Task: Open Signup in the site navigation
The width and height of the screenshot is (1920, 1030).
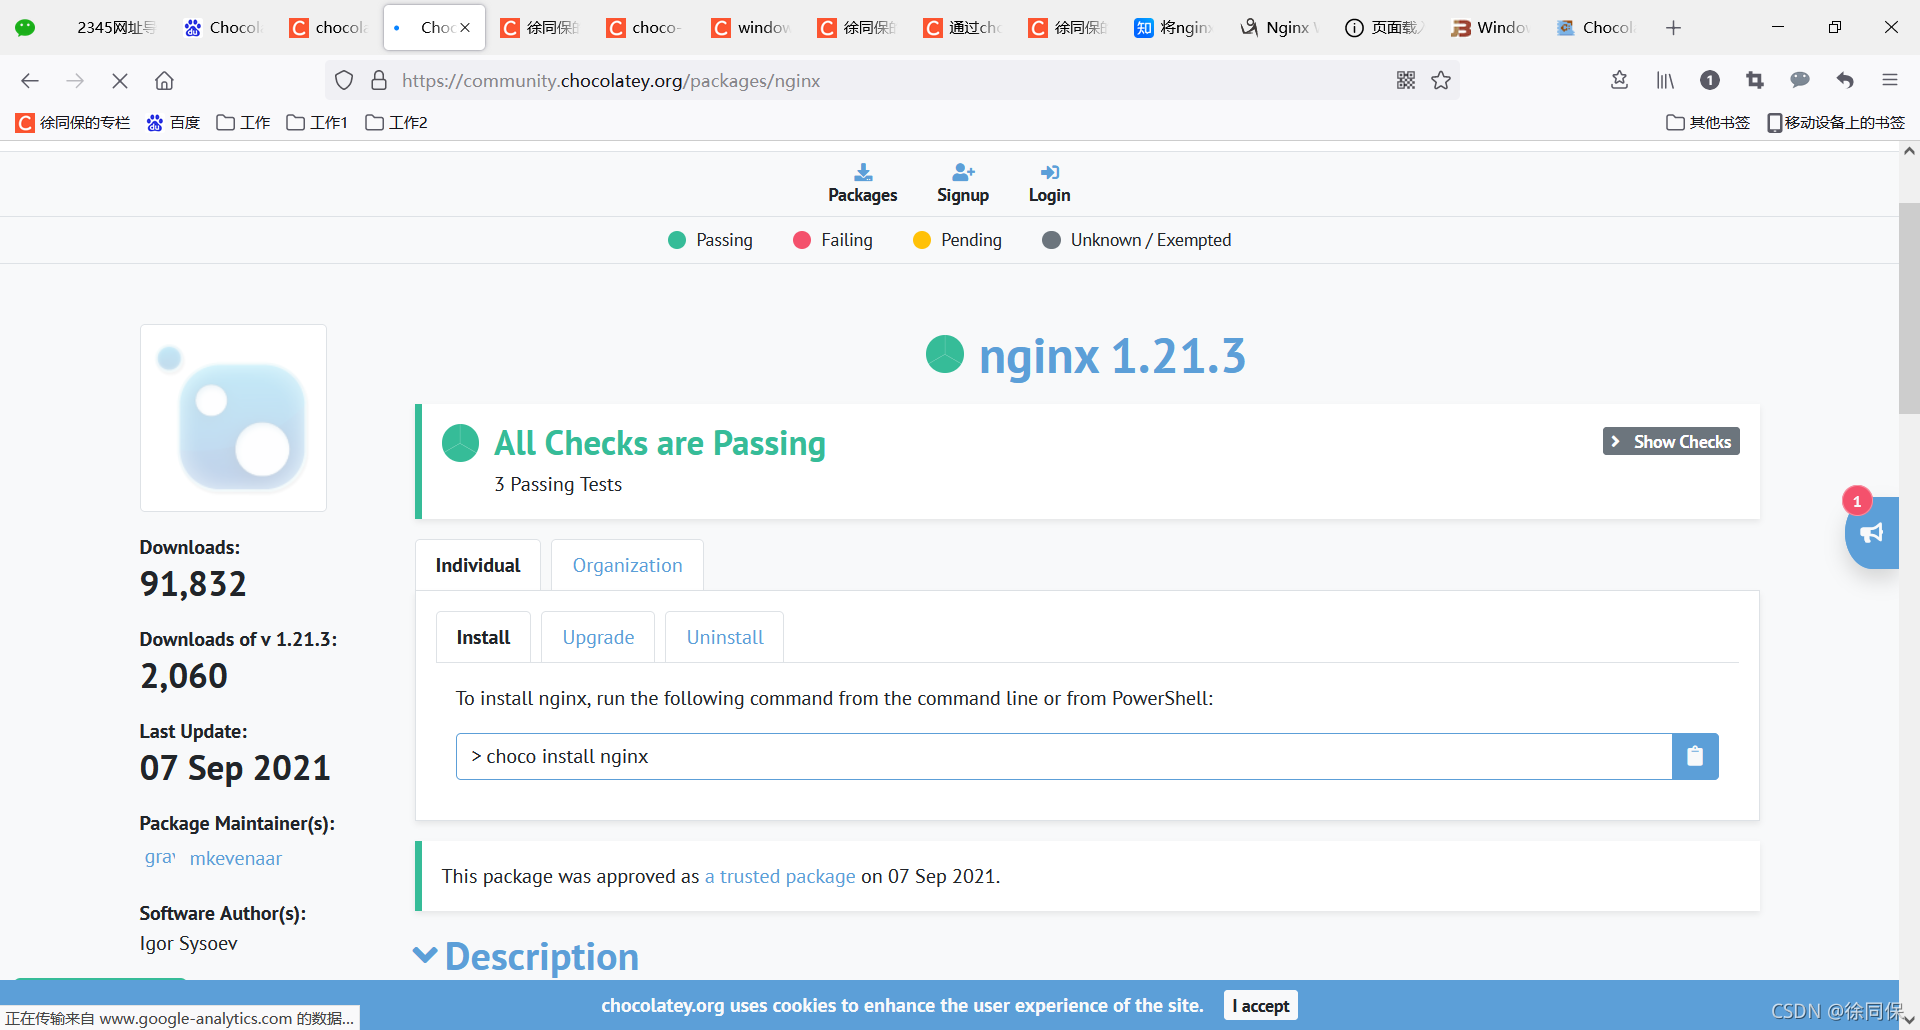Action: (x=963, y=184)
